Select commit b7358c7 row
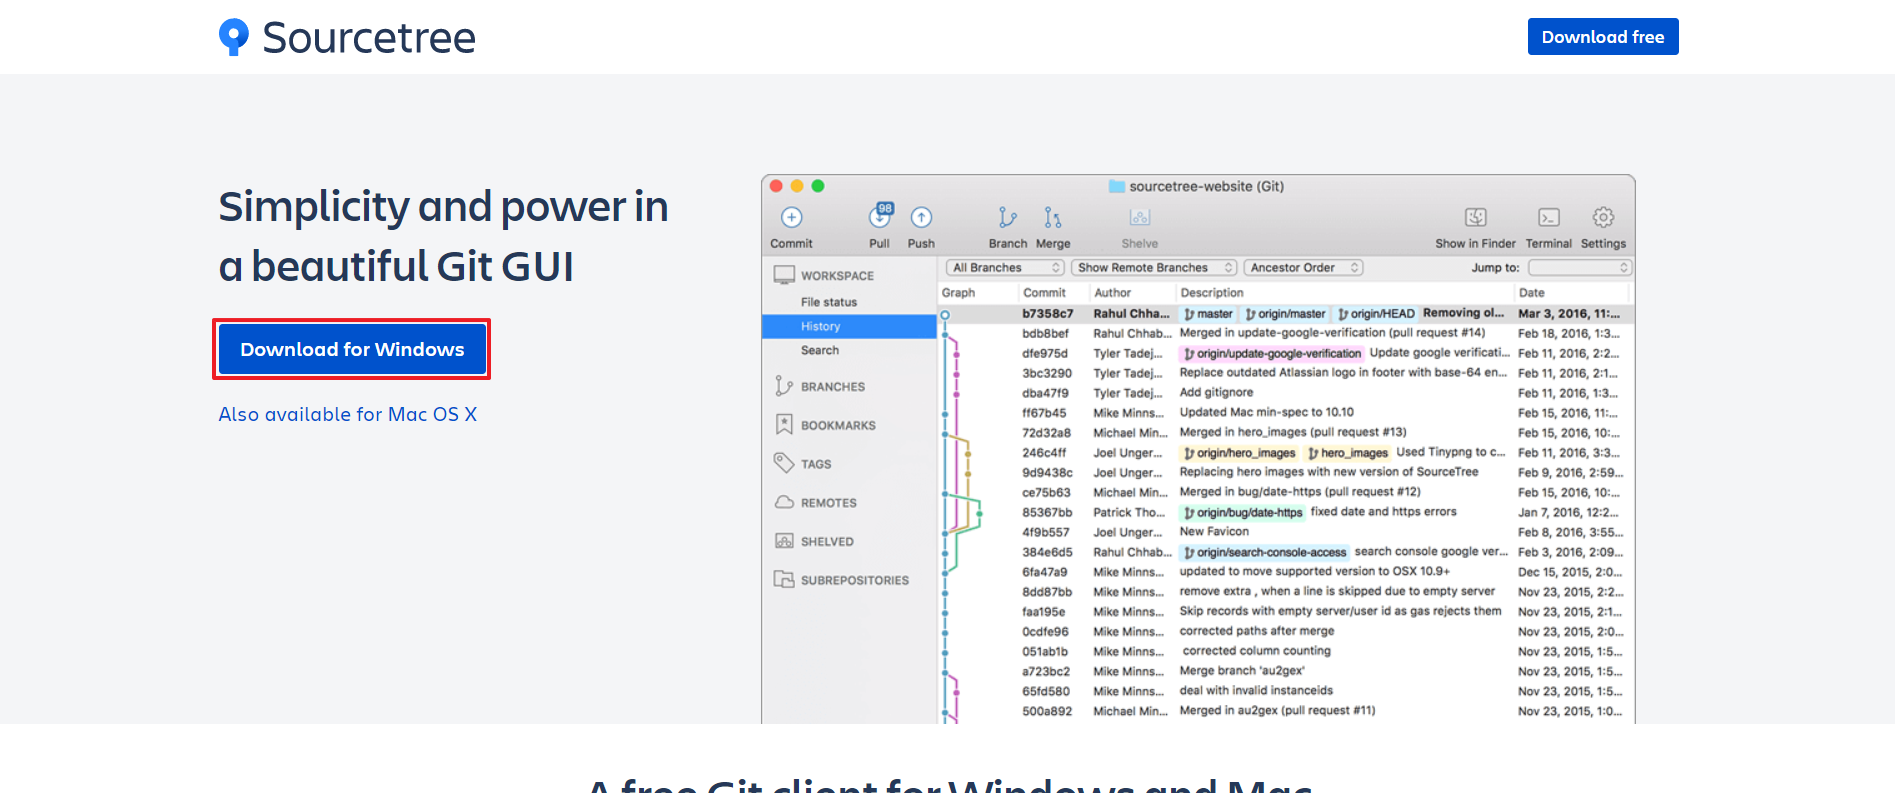This screenshot has width=1895, height=793. [x=1284, y=314]
